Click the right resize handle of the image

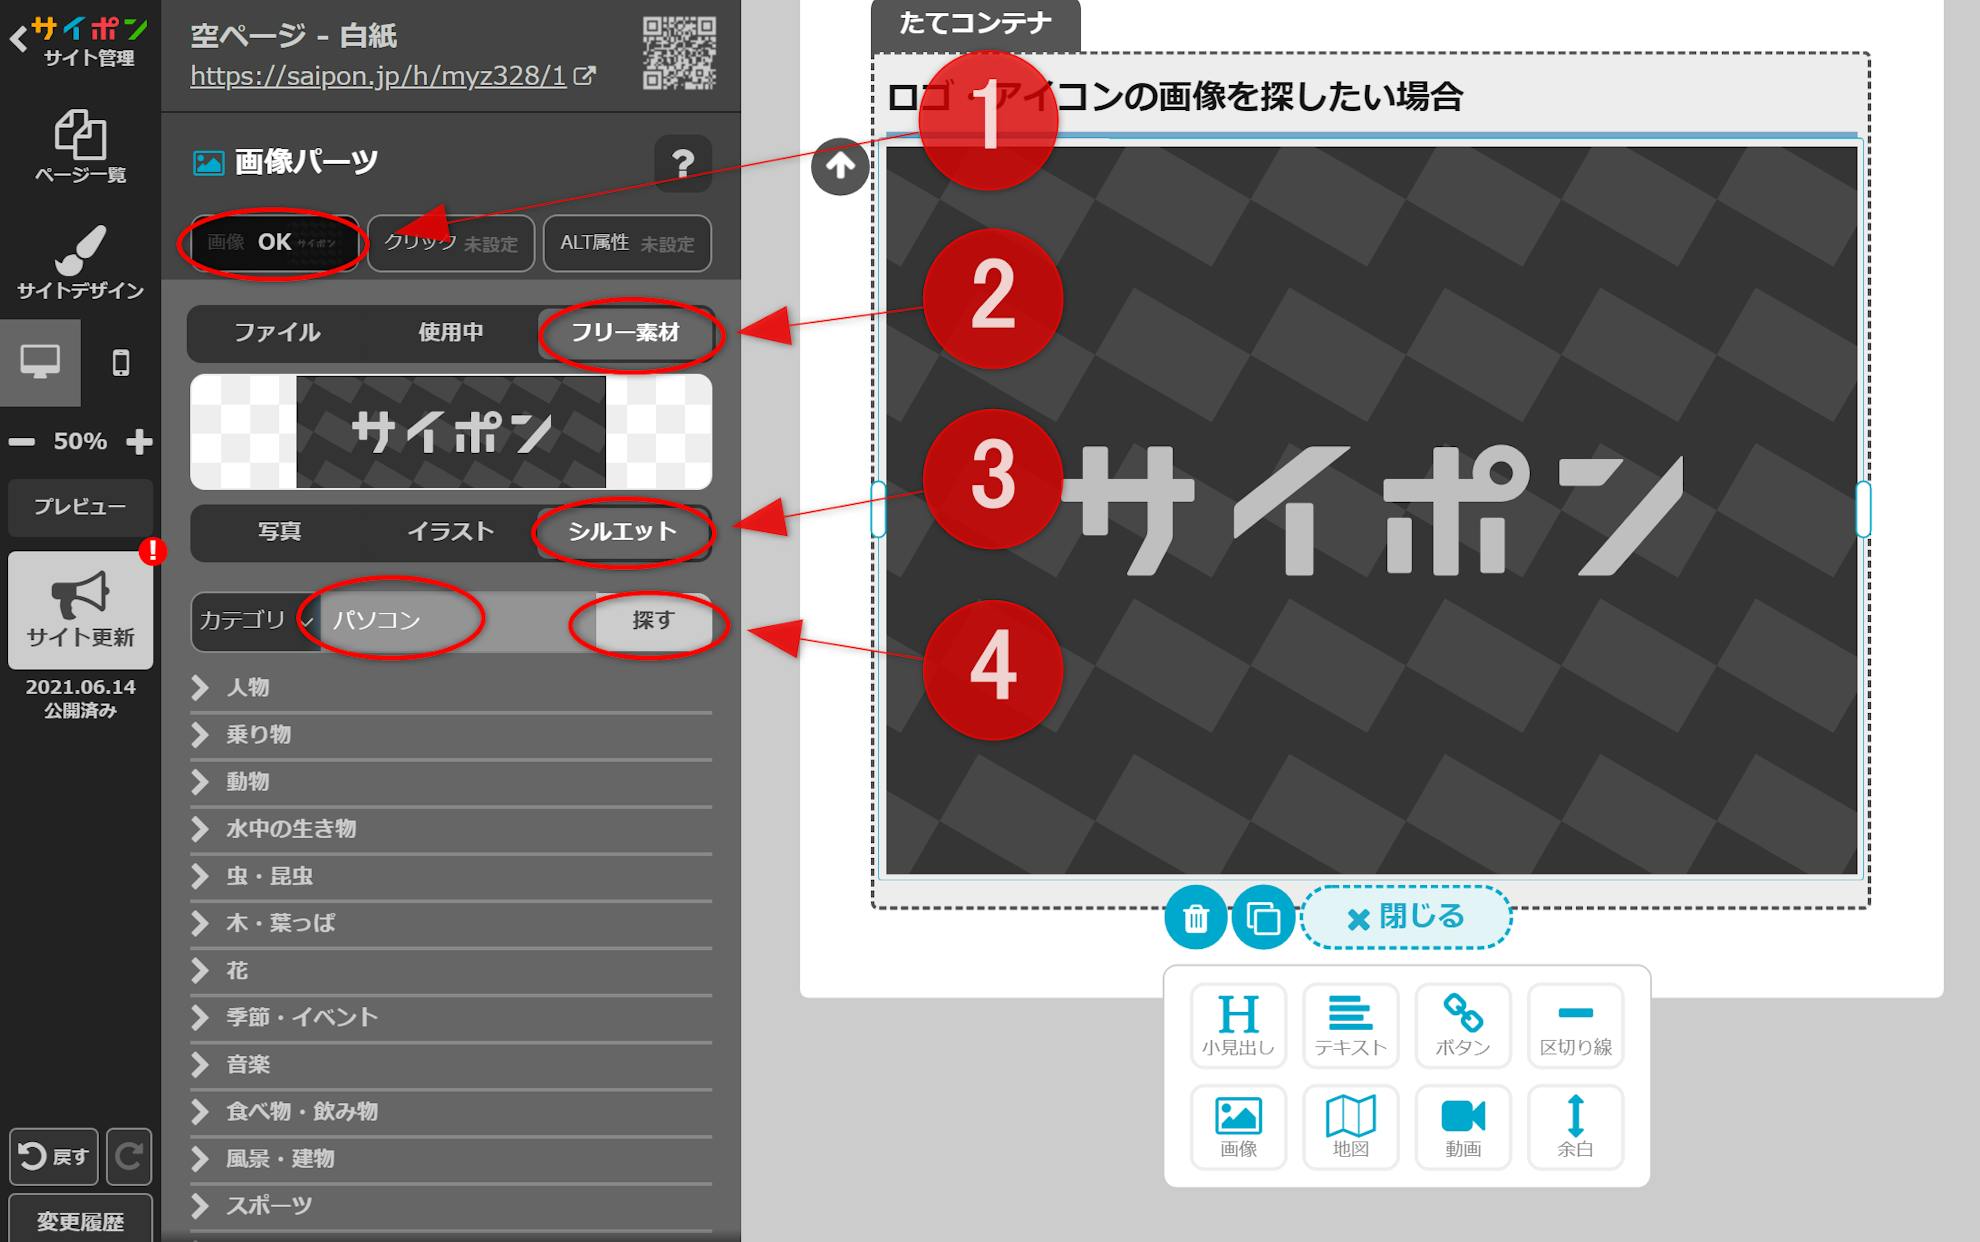(1863, 509)
